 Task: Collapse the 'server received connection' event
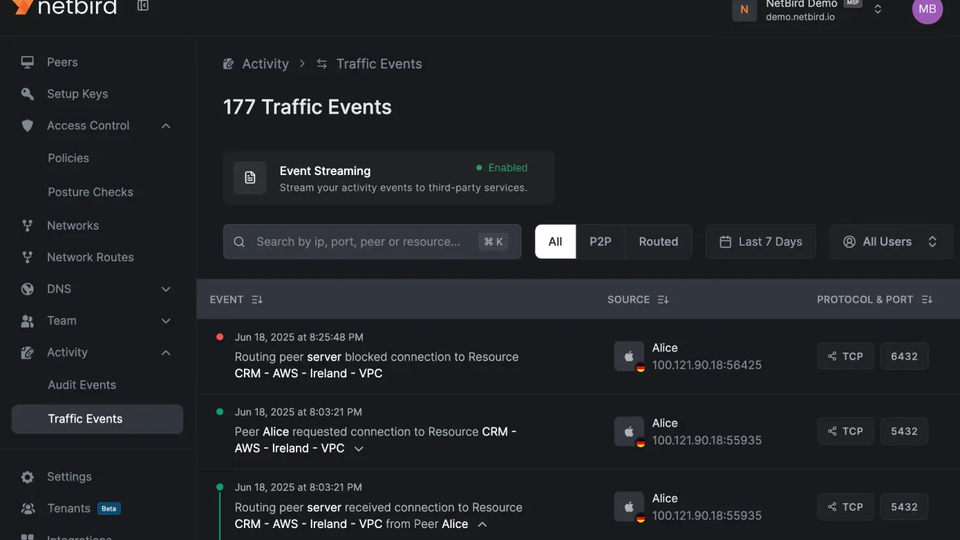click(482, 525)
